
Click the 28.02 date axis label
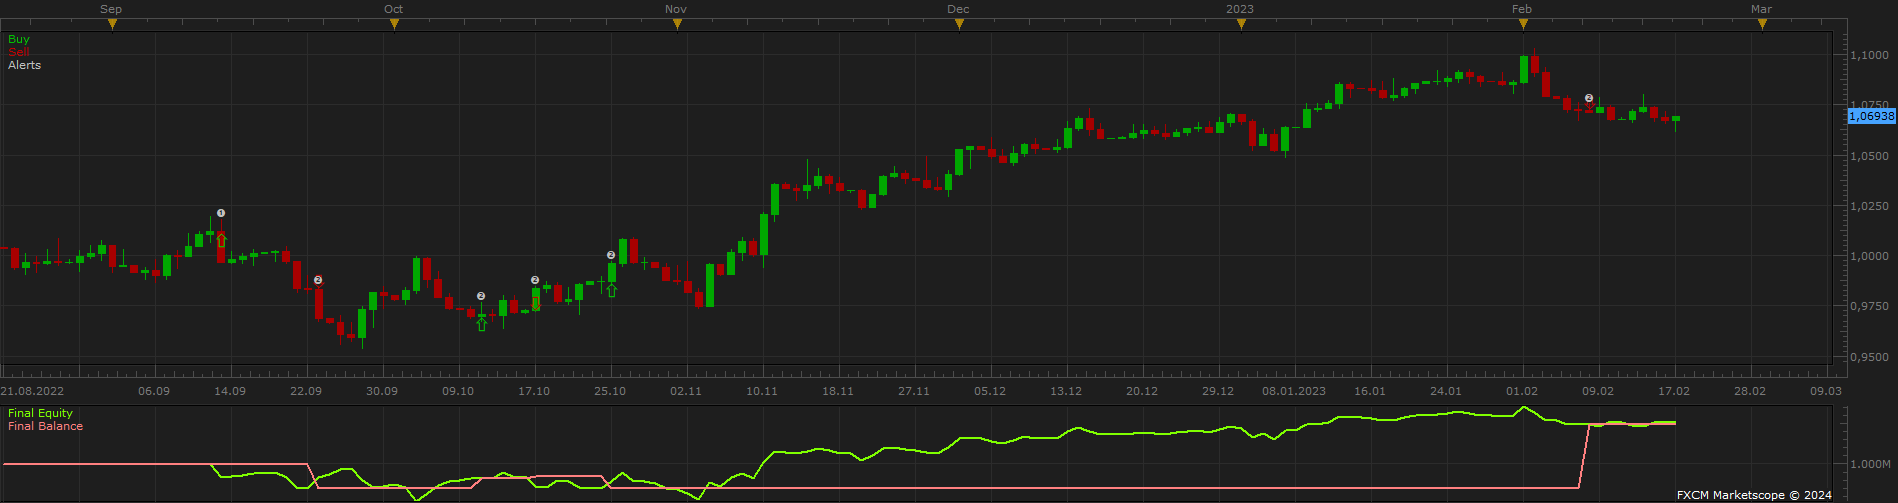tap(1750, 391)
